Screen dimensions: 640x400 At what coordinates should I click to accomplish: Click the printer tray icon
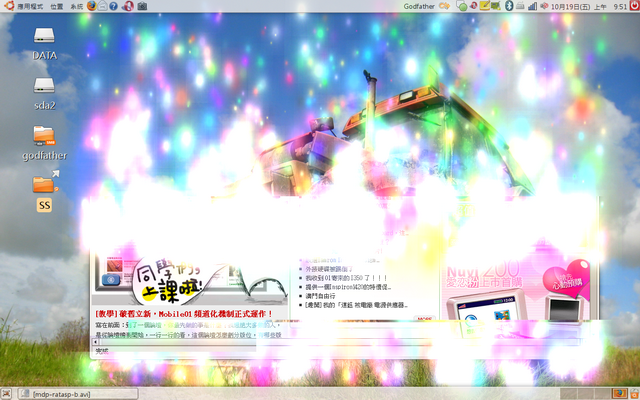(x=520, y=6)
